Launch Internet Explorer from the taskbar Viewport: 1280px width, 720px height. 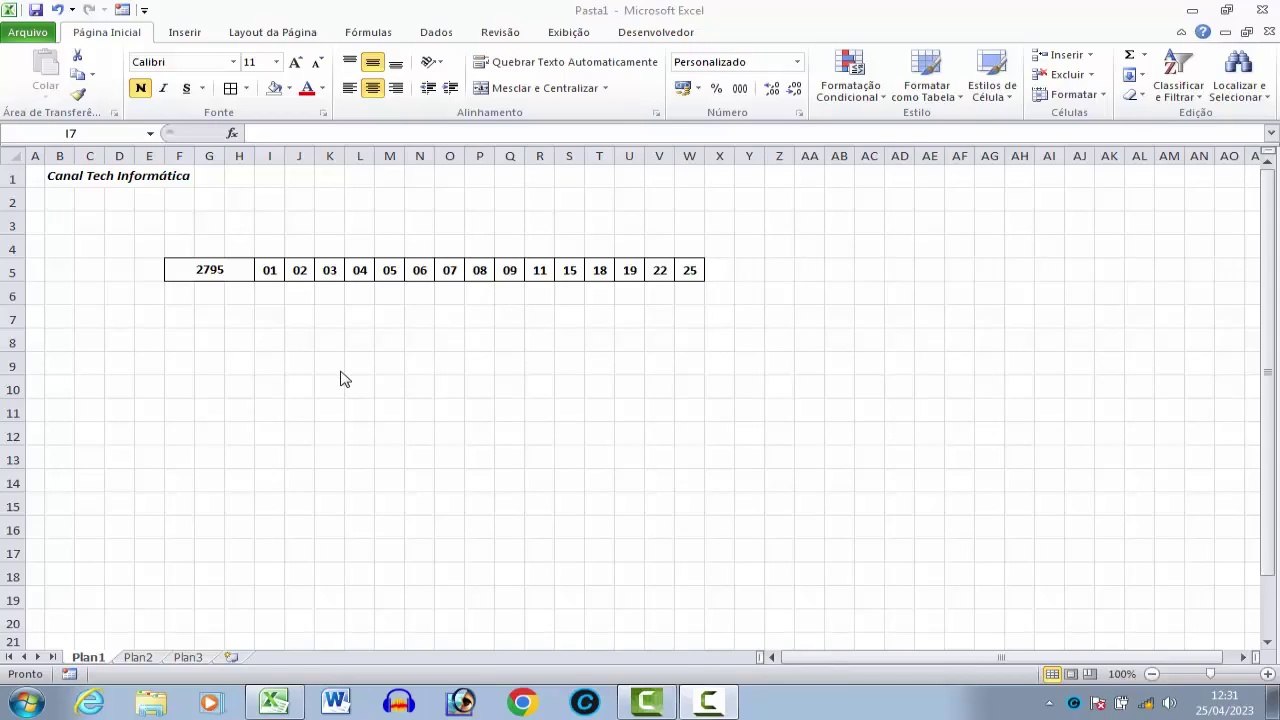click(90, 702)
